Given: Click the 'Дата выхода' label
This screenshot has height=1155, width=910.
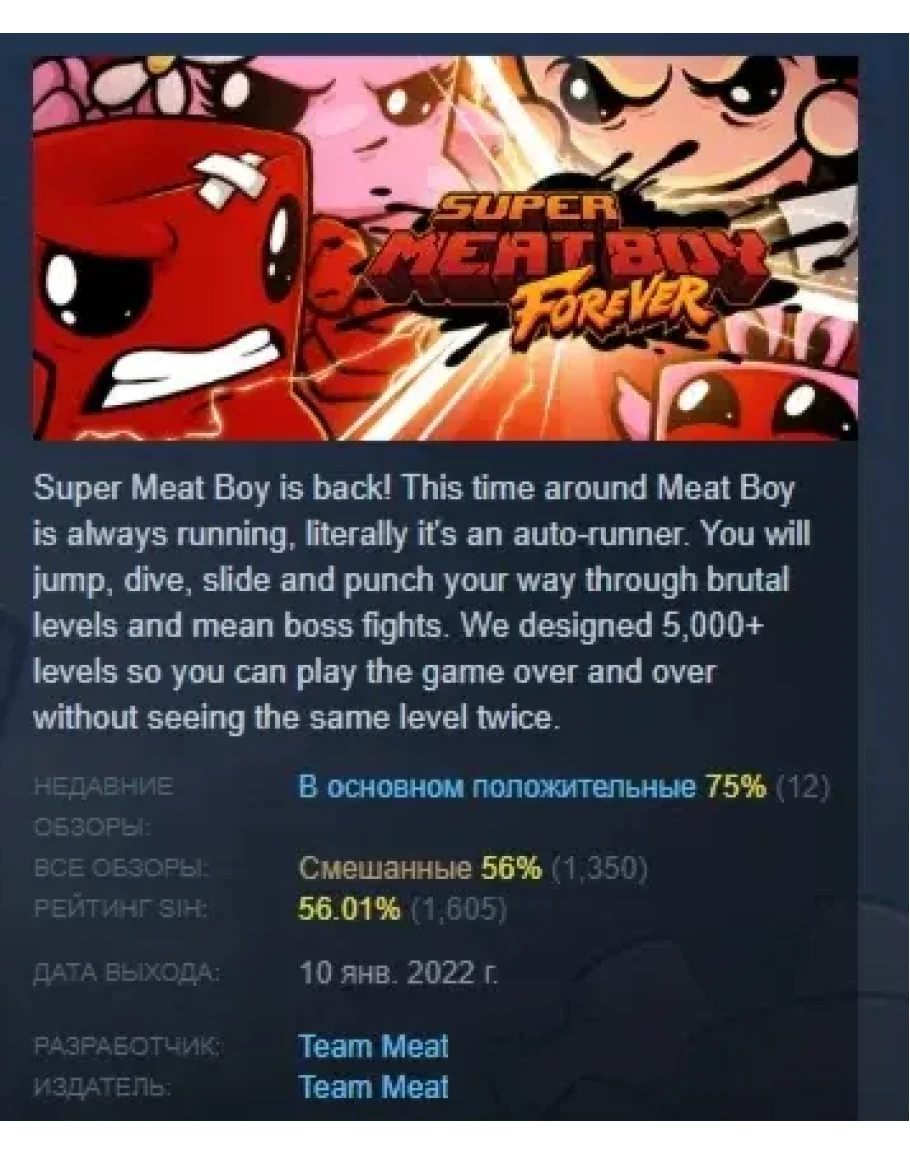Looking at the screenshot, I should (126, 974).
